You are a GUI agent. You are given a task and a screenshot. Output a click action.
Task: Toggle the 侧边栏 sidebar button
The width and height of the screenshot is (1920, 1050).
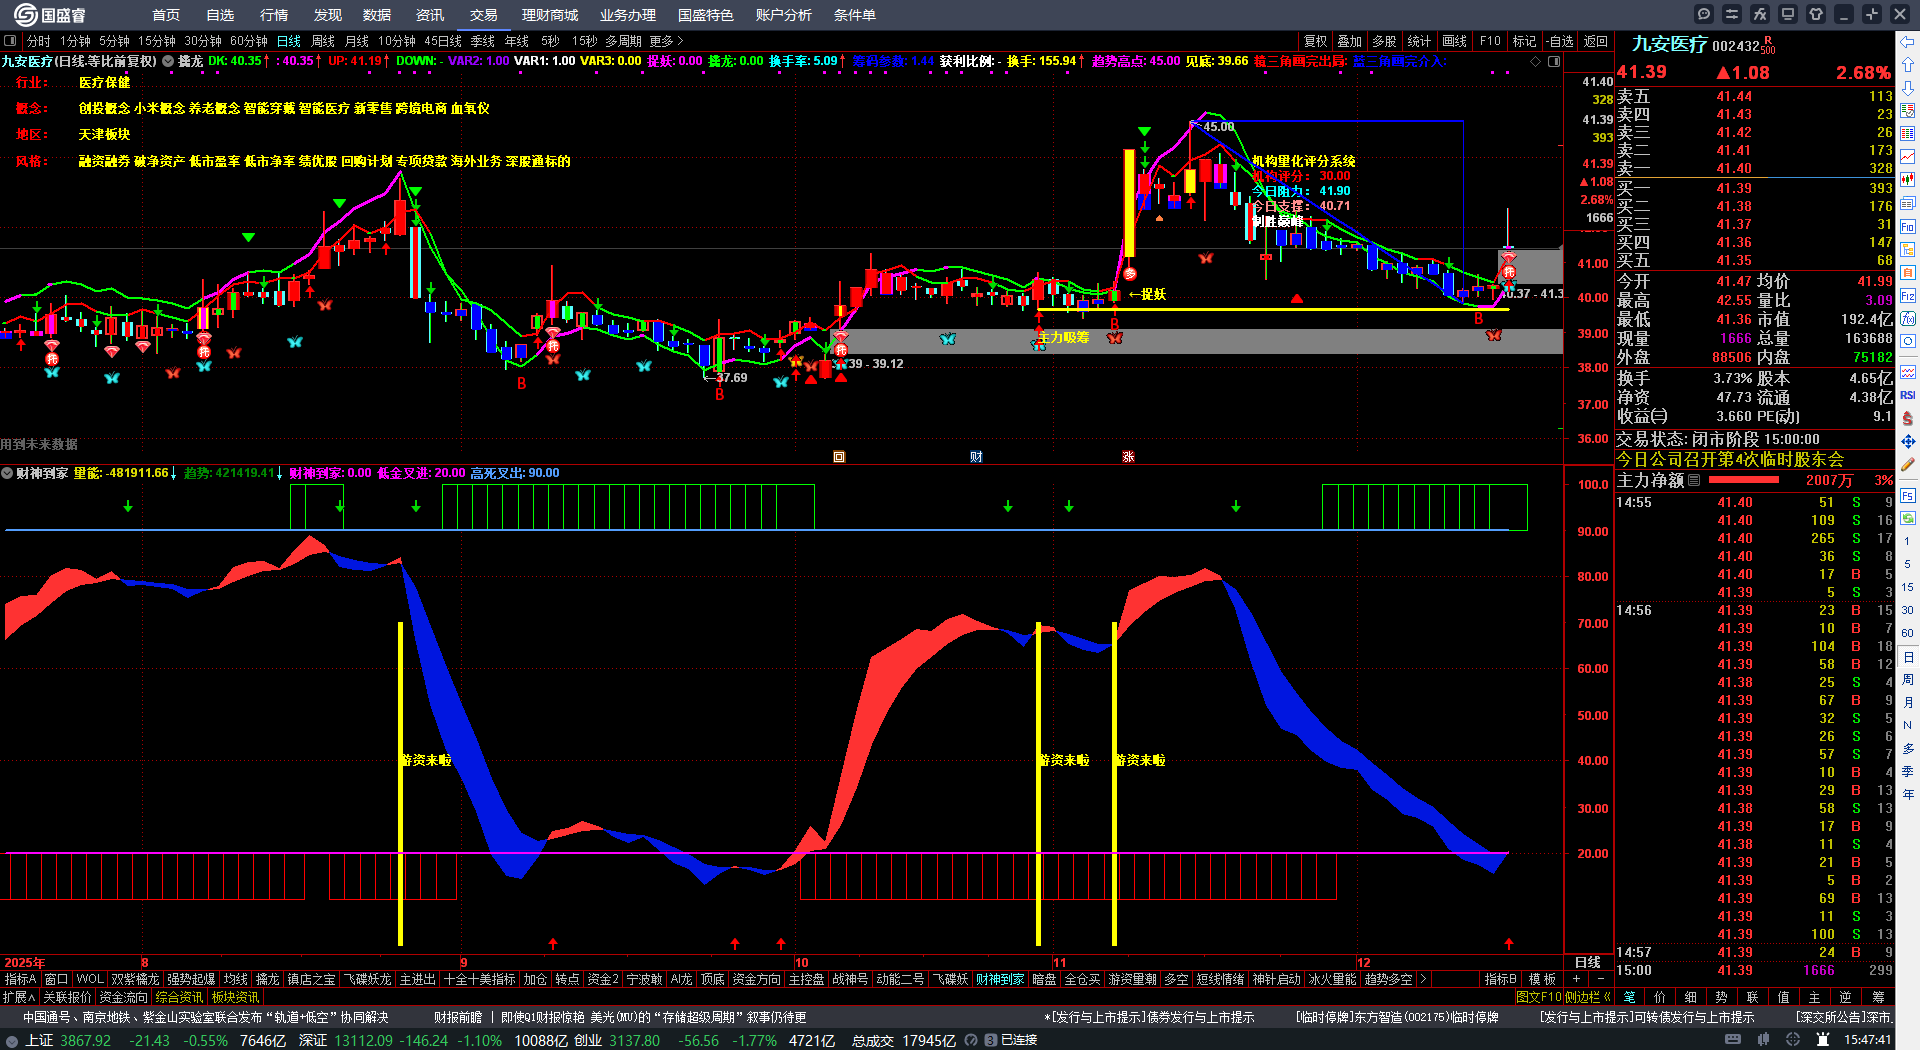click(x=1587, y=997)
